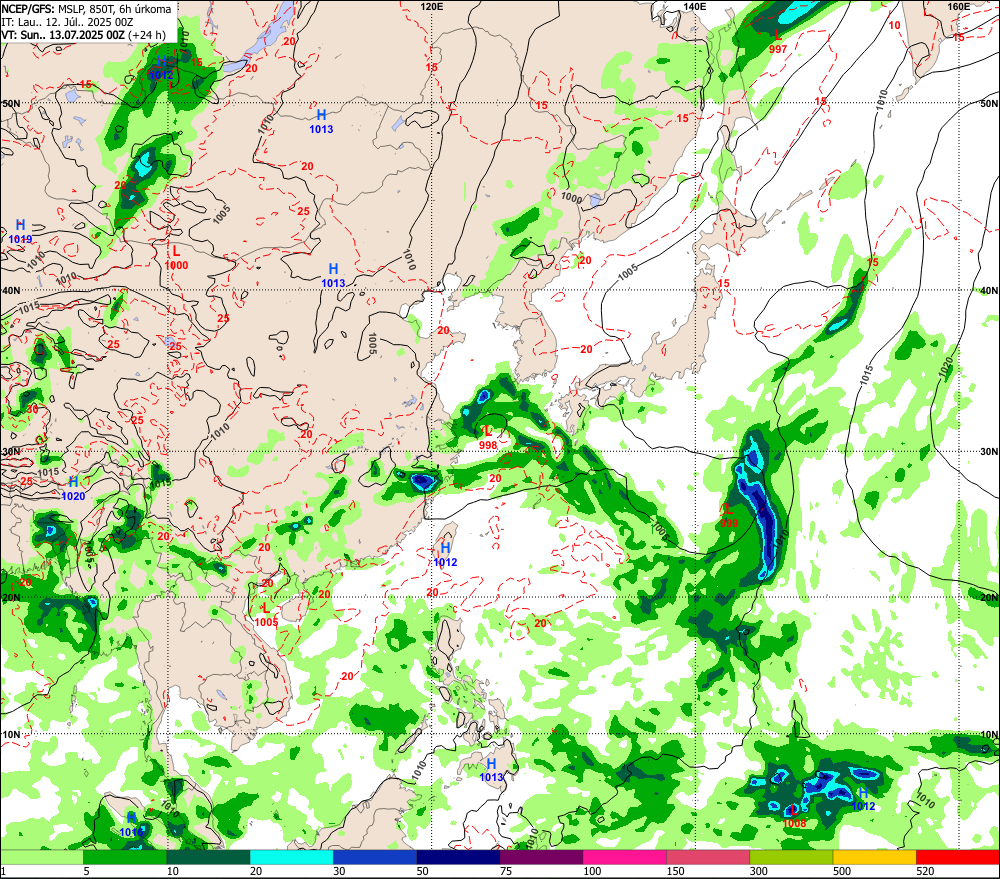Click the legend value "75"

pos(506,871)
